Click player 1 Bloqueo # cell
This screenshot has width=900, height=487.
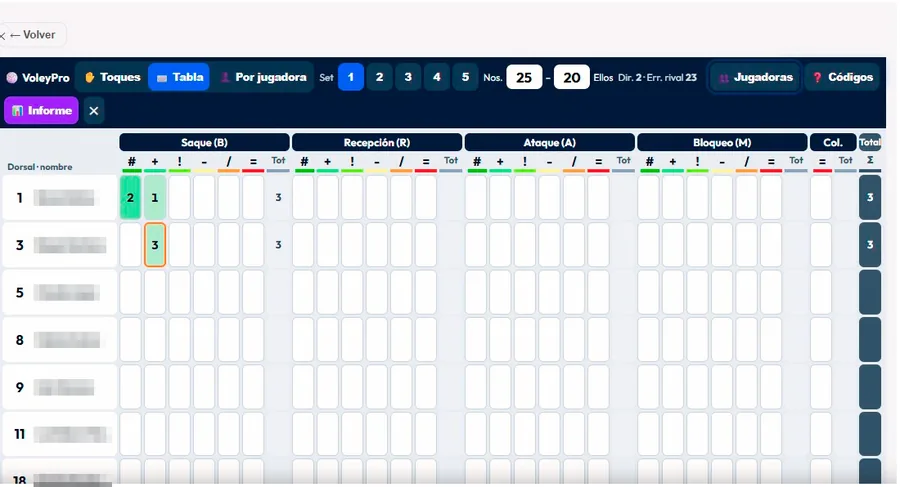pyautogui.click(x=649, y=198)
